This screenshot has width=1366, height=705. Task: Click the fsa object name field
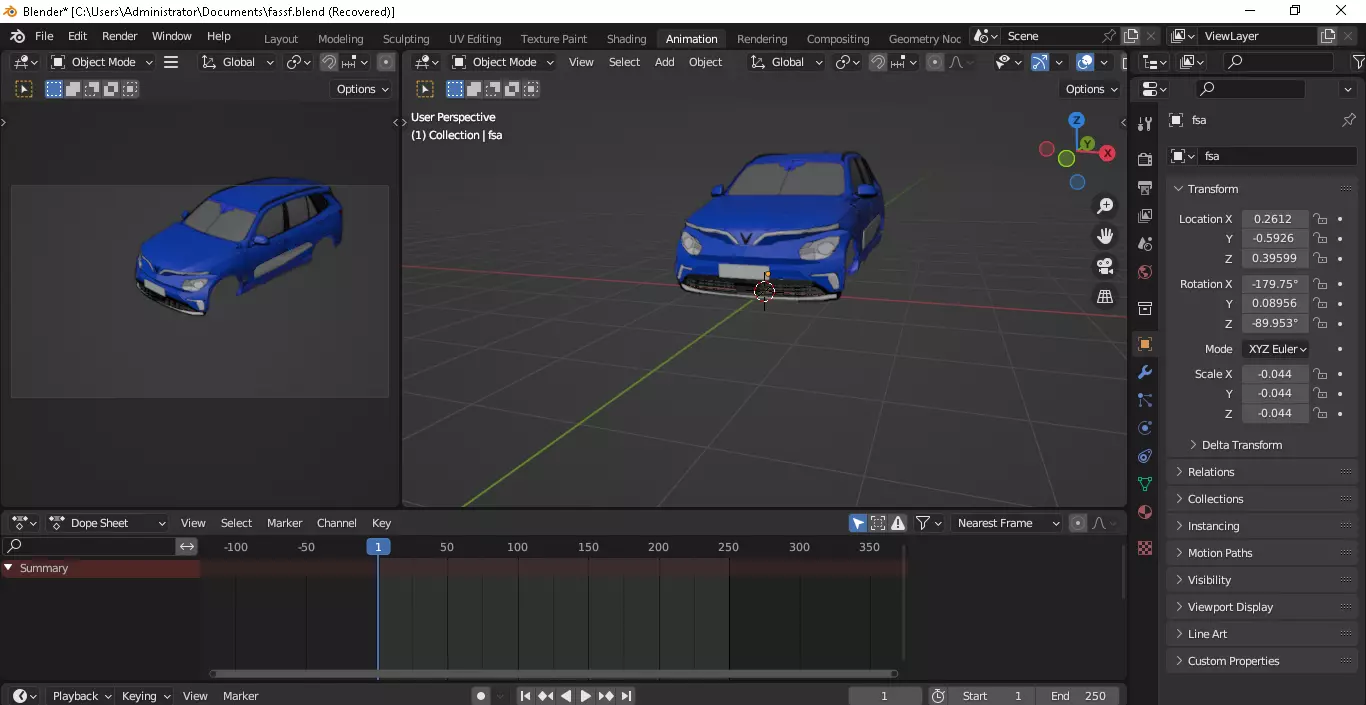pos(1275,156)
